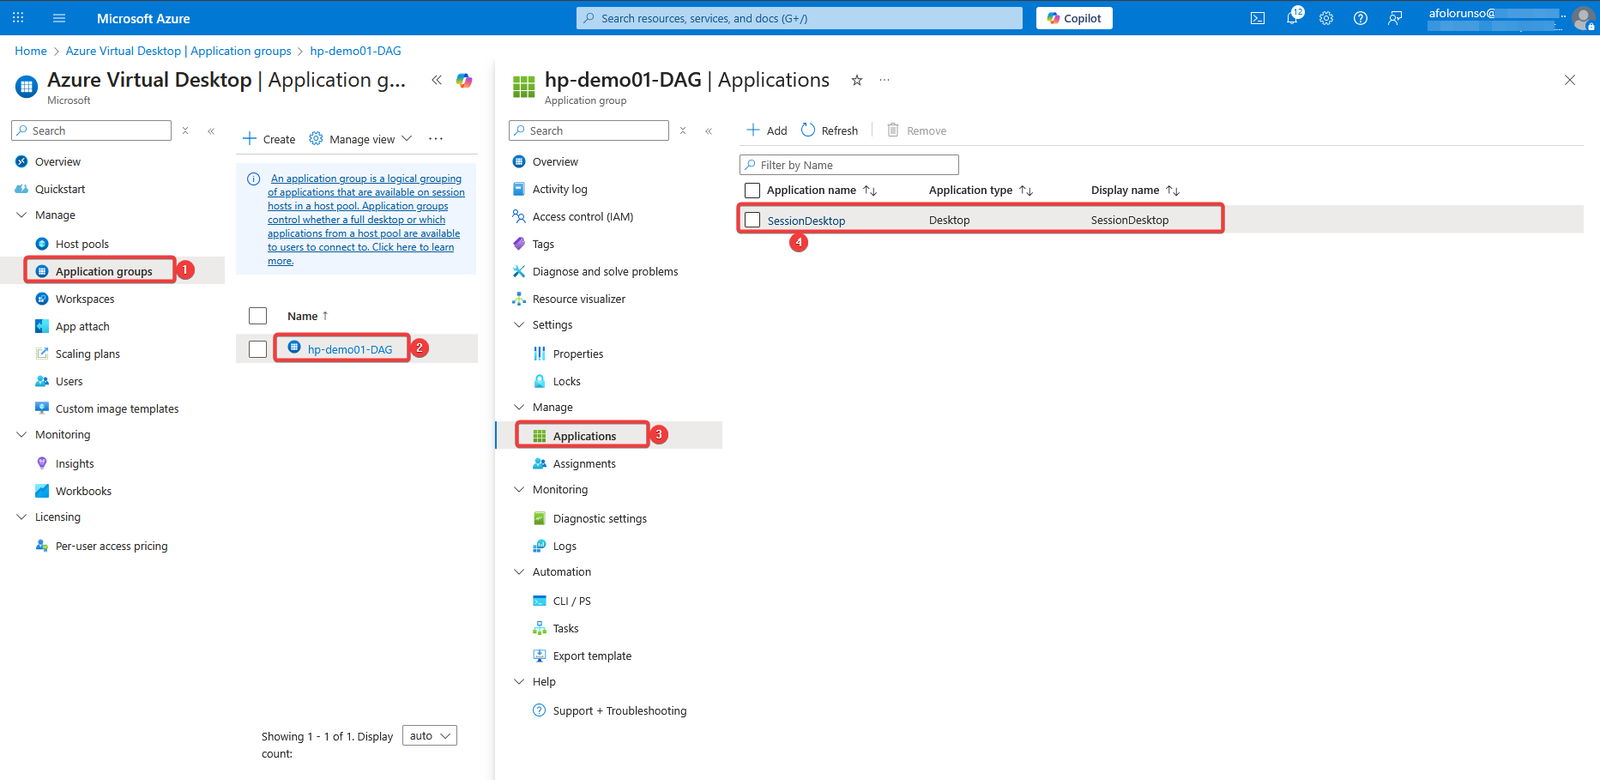Open the SessionDesktop application link
The image size is (1600, 780).
[806, 221]
